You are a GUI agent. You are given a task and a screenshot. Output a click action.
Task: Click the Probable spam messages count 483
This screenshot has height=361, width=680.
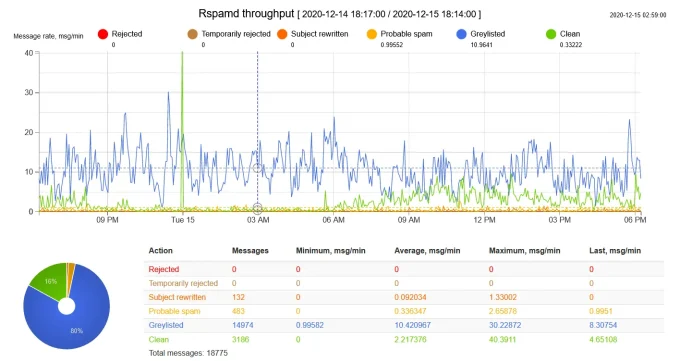point(238,311)
